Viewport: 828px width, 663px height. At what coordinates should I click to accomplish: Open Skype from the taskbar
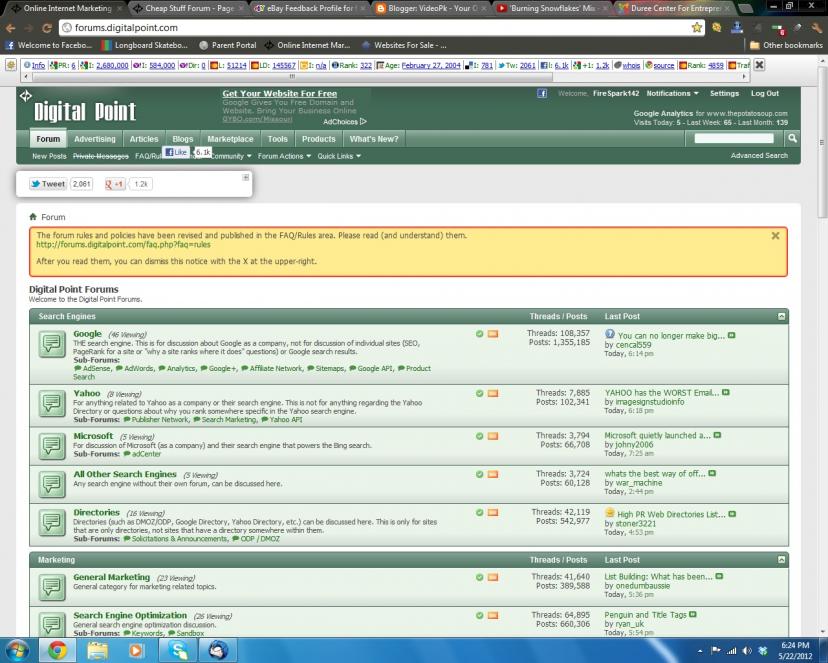pyautogui.click(x=178, y=650)
